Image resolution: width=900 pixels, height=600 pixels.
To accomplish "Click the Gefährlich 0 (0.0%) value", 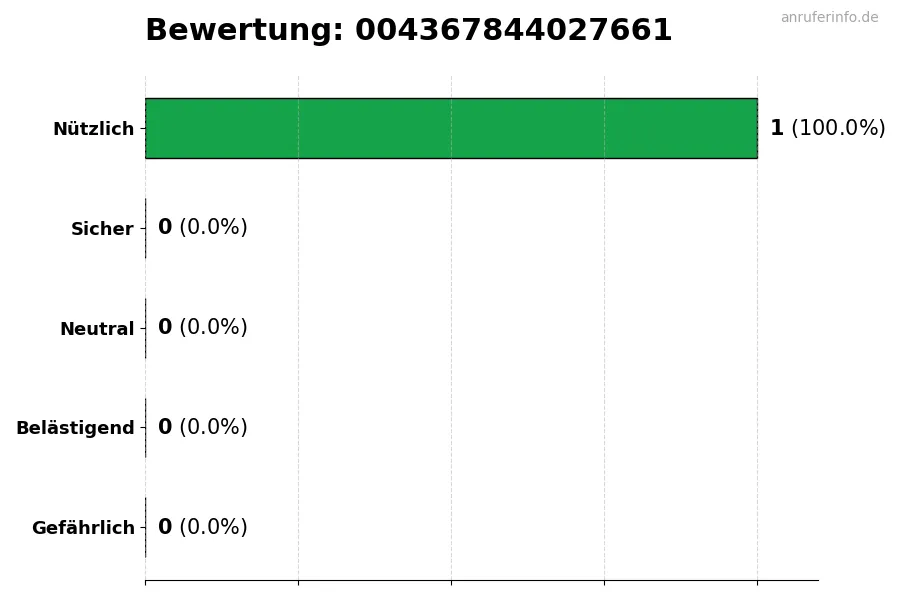I will click(x=202, y=528).
